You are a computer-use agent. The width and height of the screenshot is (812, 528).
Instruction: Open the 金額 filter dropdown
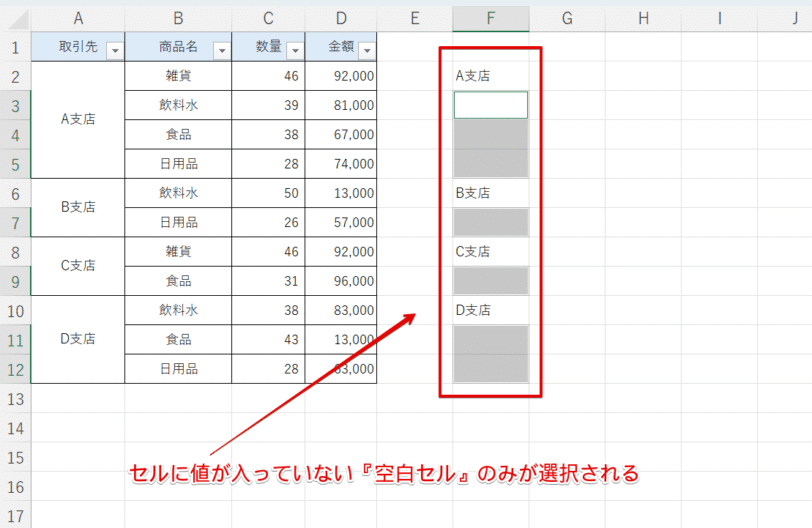pos(367,51)
